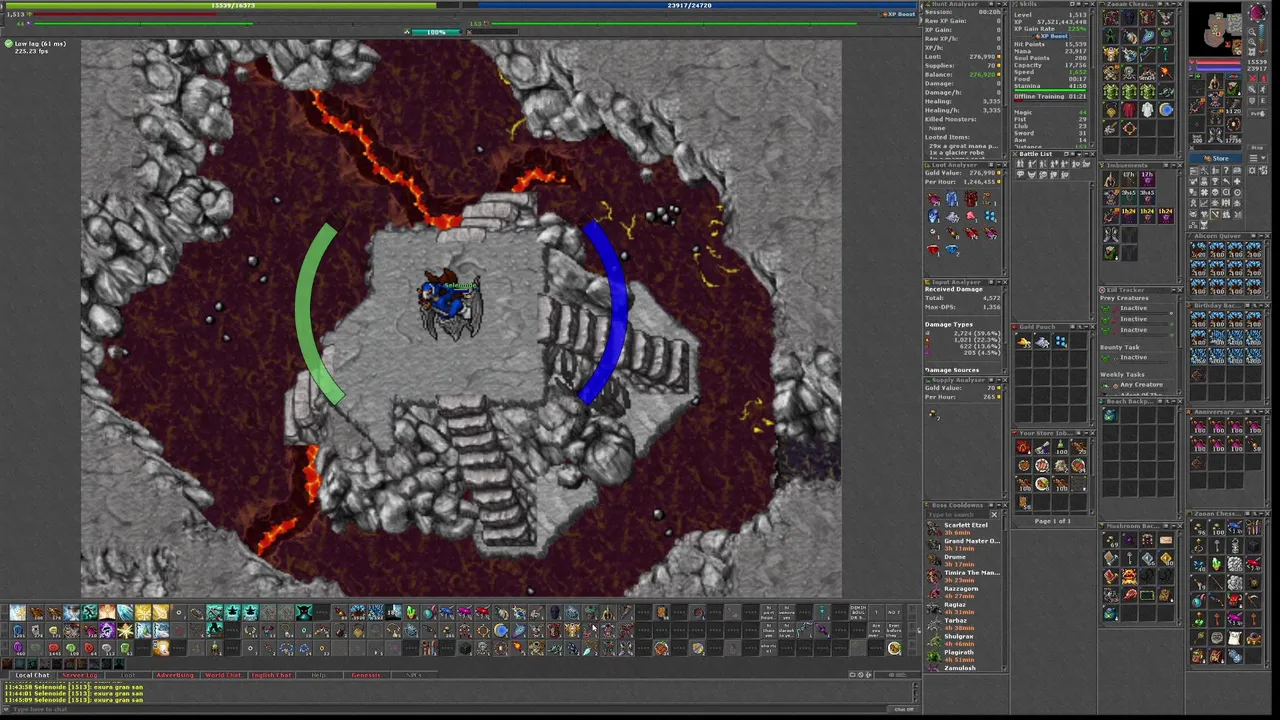Focus the Boss Cooldowns 'Type to search' field
The height and width of the screenshot is (720, 1280).
(x=956, y=514)
